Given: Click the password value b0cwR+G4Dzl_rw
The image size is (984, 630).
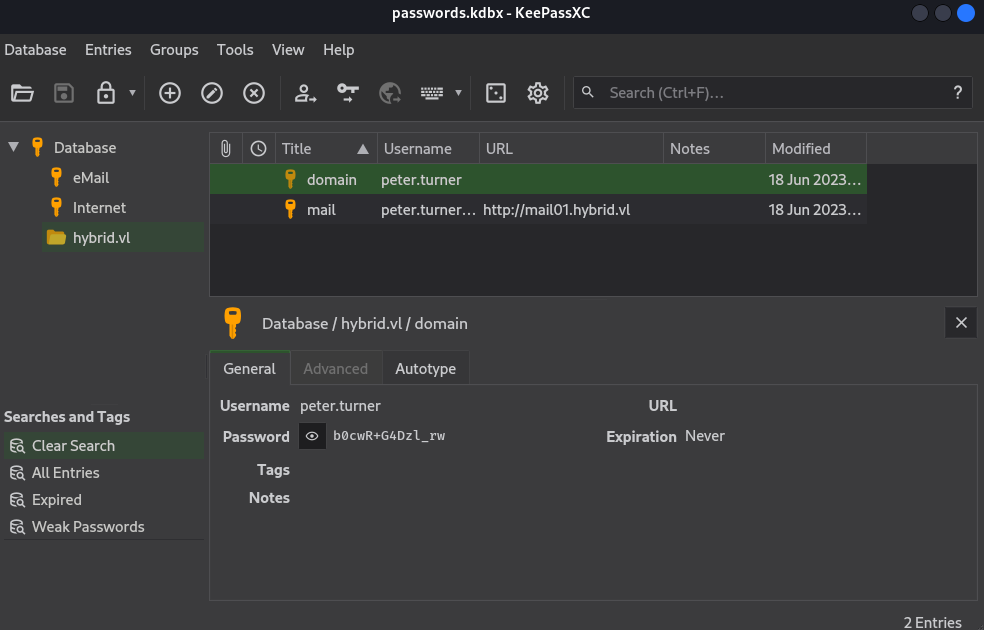Looking at the screenshot, I should (389, 435).
